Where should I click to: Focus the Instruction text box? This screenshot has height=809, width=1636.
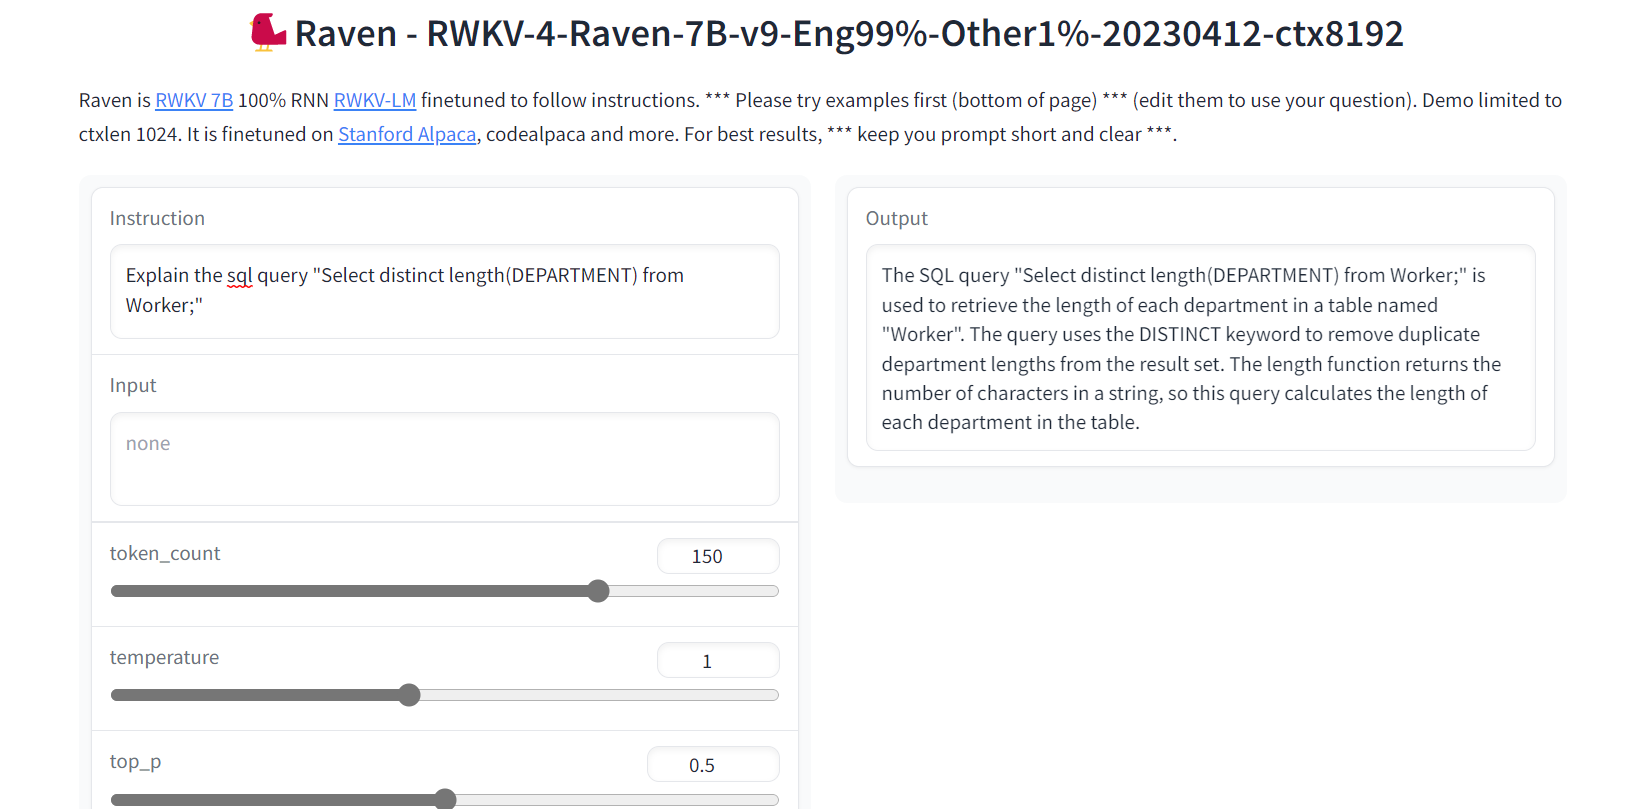(444, 291)
